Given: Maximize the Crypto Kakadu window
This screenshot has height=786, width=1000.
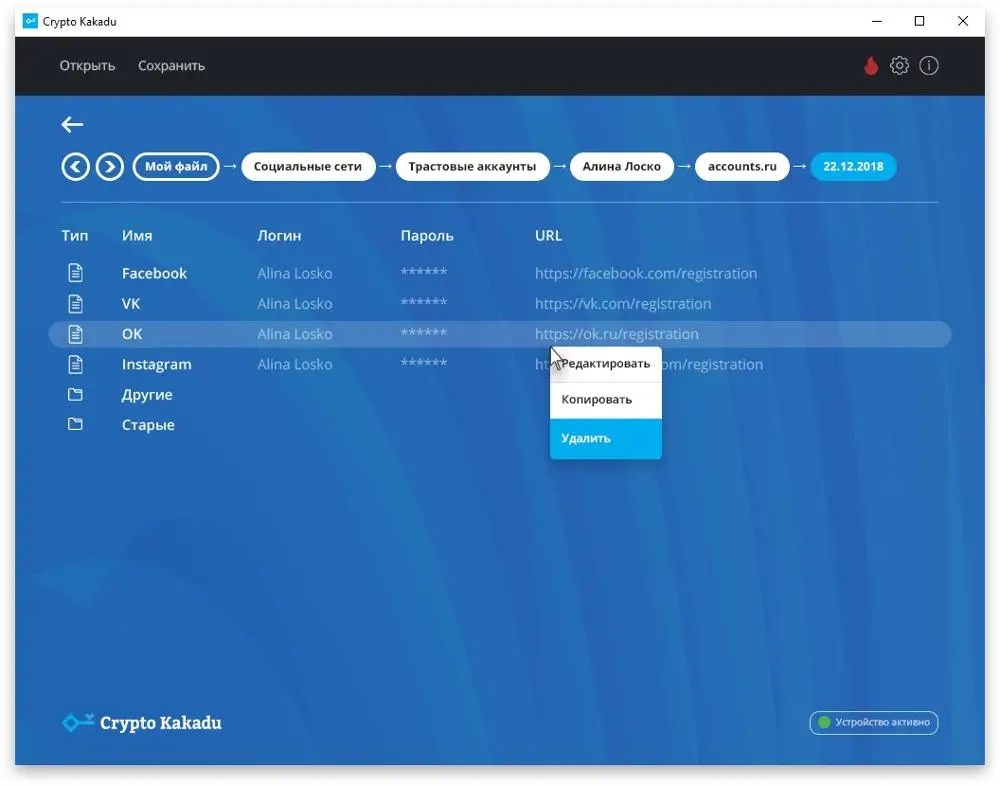Looking at the screenshot, I should (x=920, y=21).
